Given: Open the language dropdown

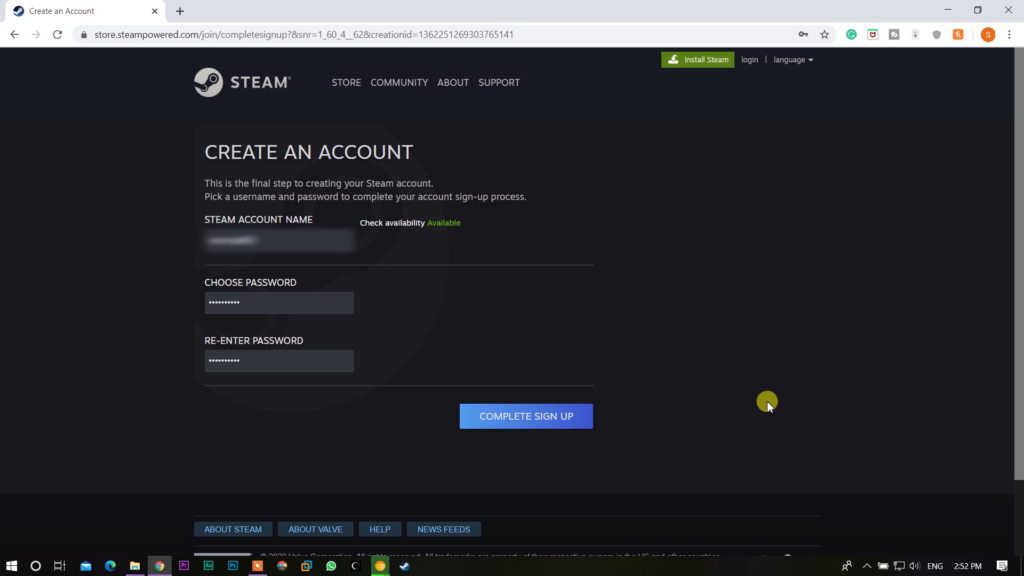Looking at the screenshot, I should click(793, 59).
